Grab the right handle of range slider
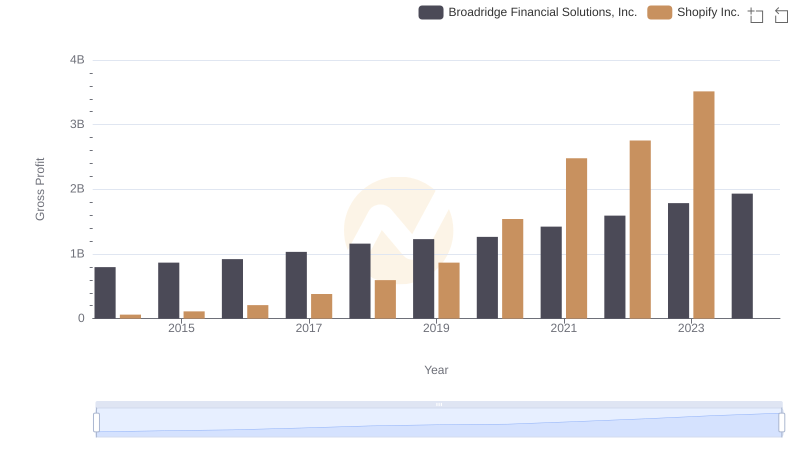Viewport: 800px width, 461px height. [781, 423]
